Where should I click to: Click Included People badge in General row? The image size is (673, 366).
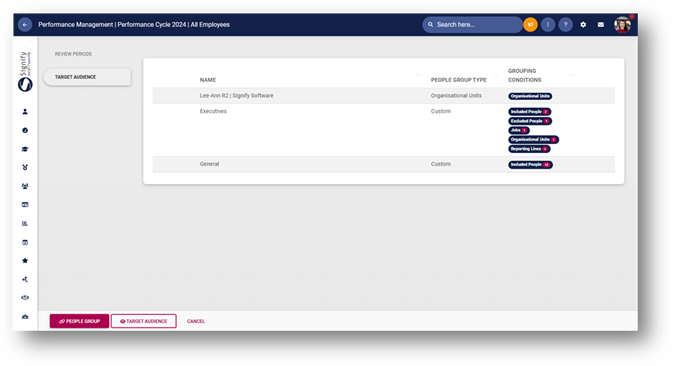tap(531, 164)
